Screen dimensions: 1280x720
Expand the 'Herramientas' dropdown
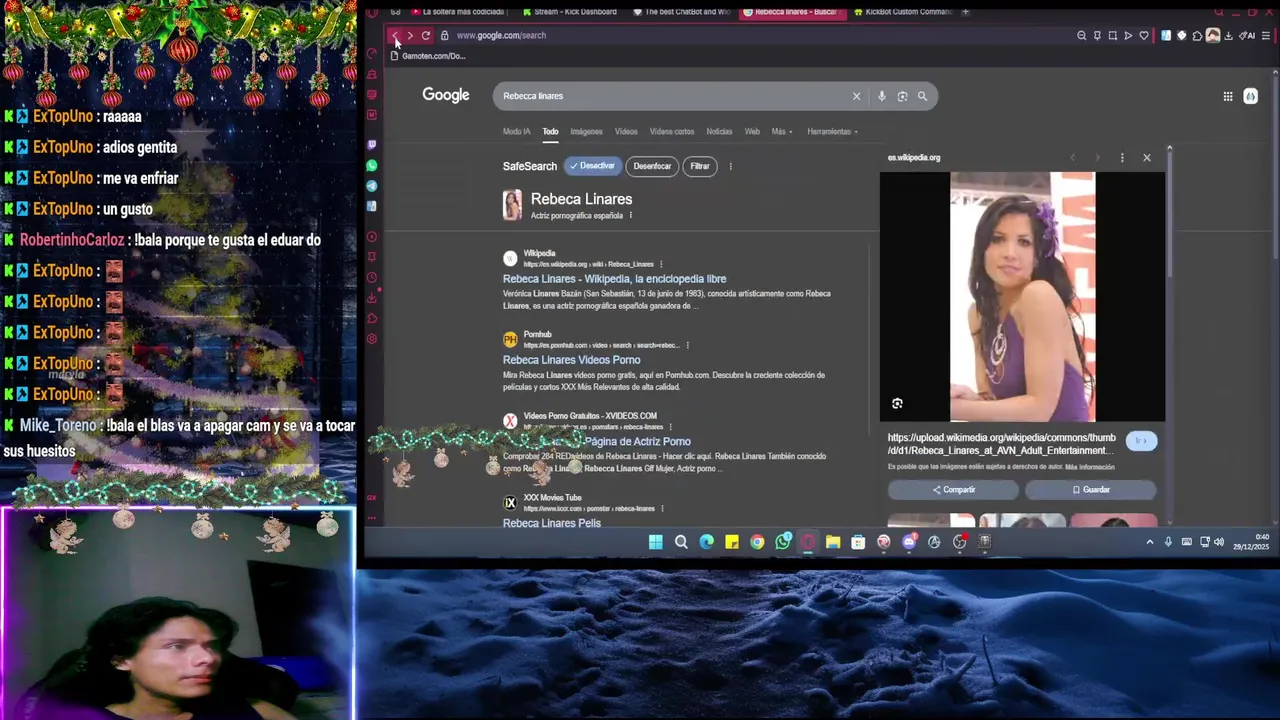(x=832, y=131)
